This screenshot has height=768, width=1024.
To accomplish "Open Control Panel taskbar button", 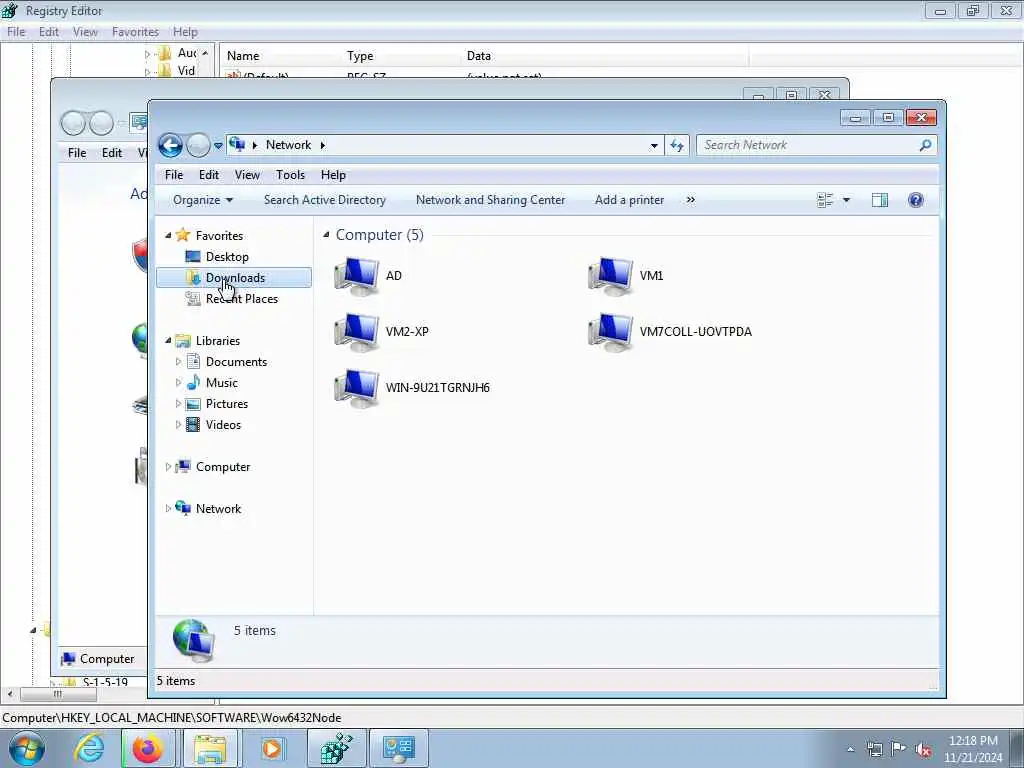I will tap(398, 748).
